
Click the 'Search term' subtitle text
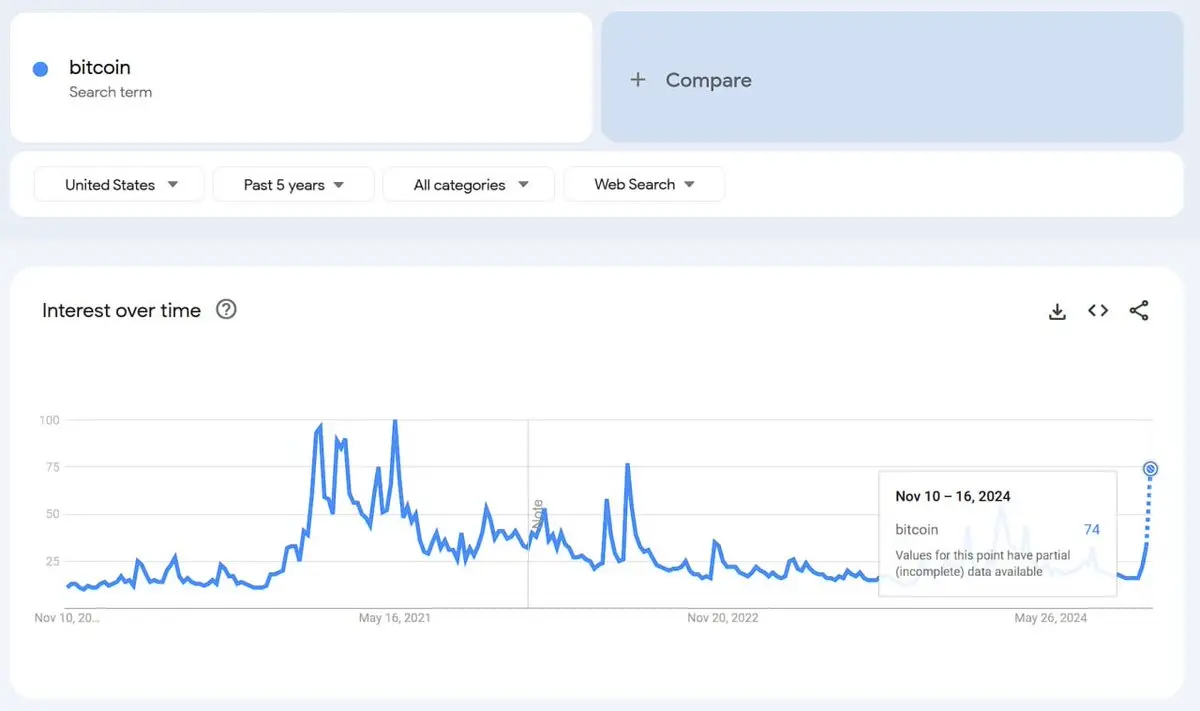tap(110, 92)
